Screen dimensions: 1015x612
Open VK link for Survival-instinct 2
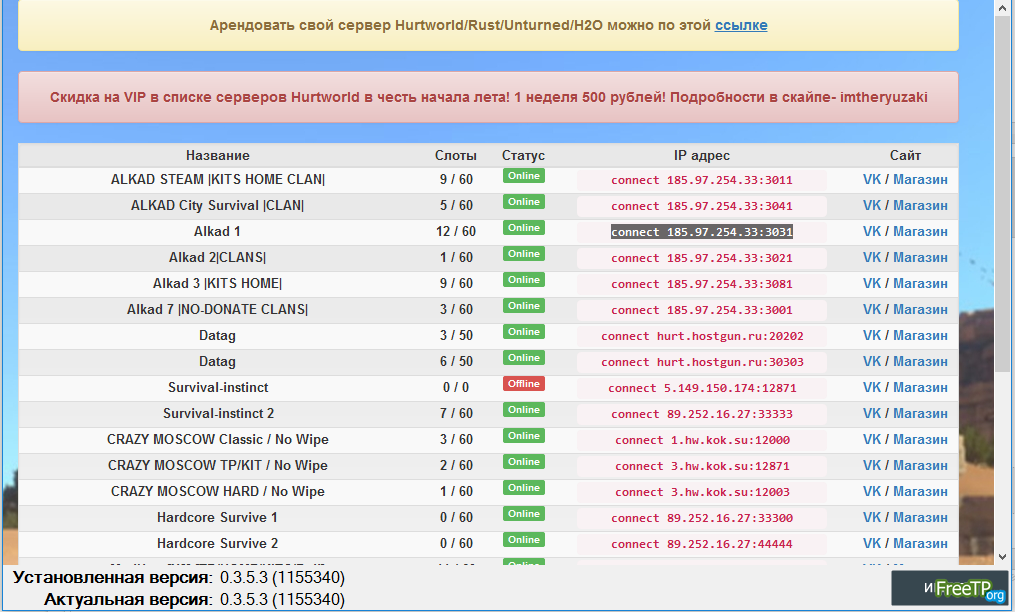click(x=872, y=414)
